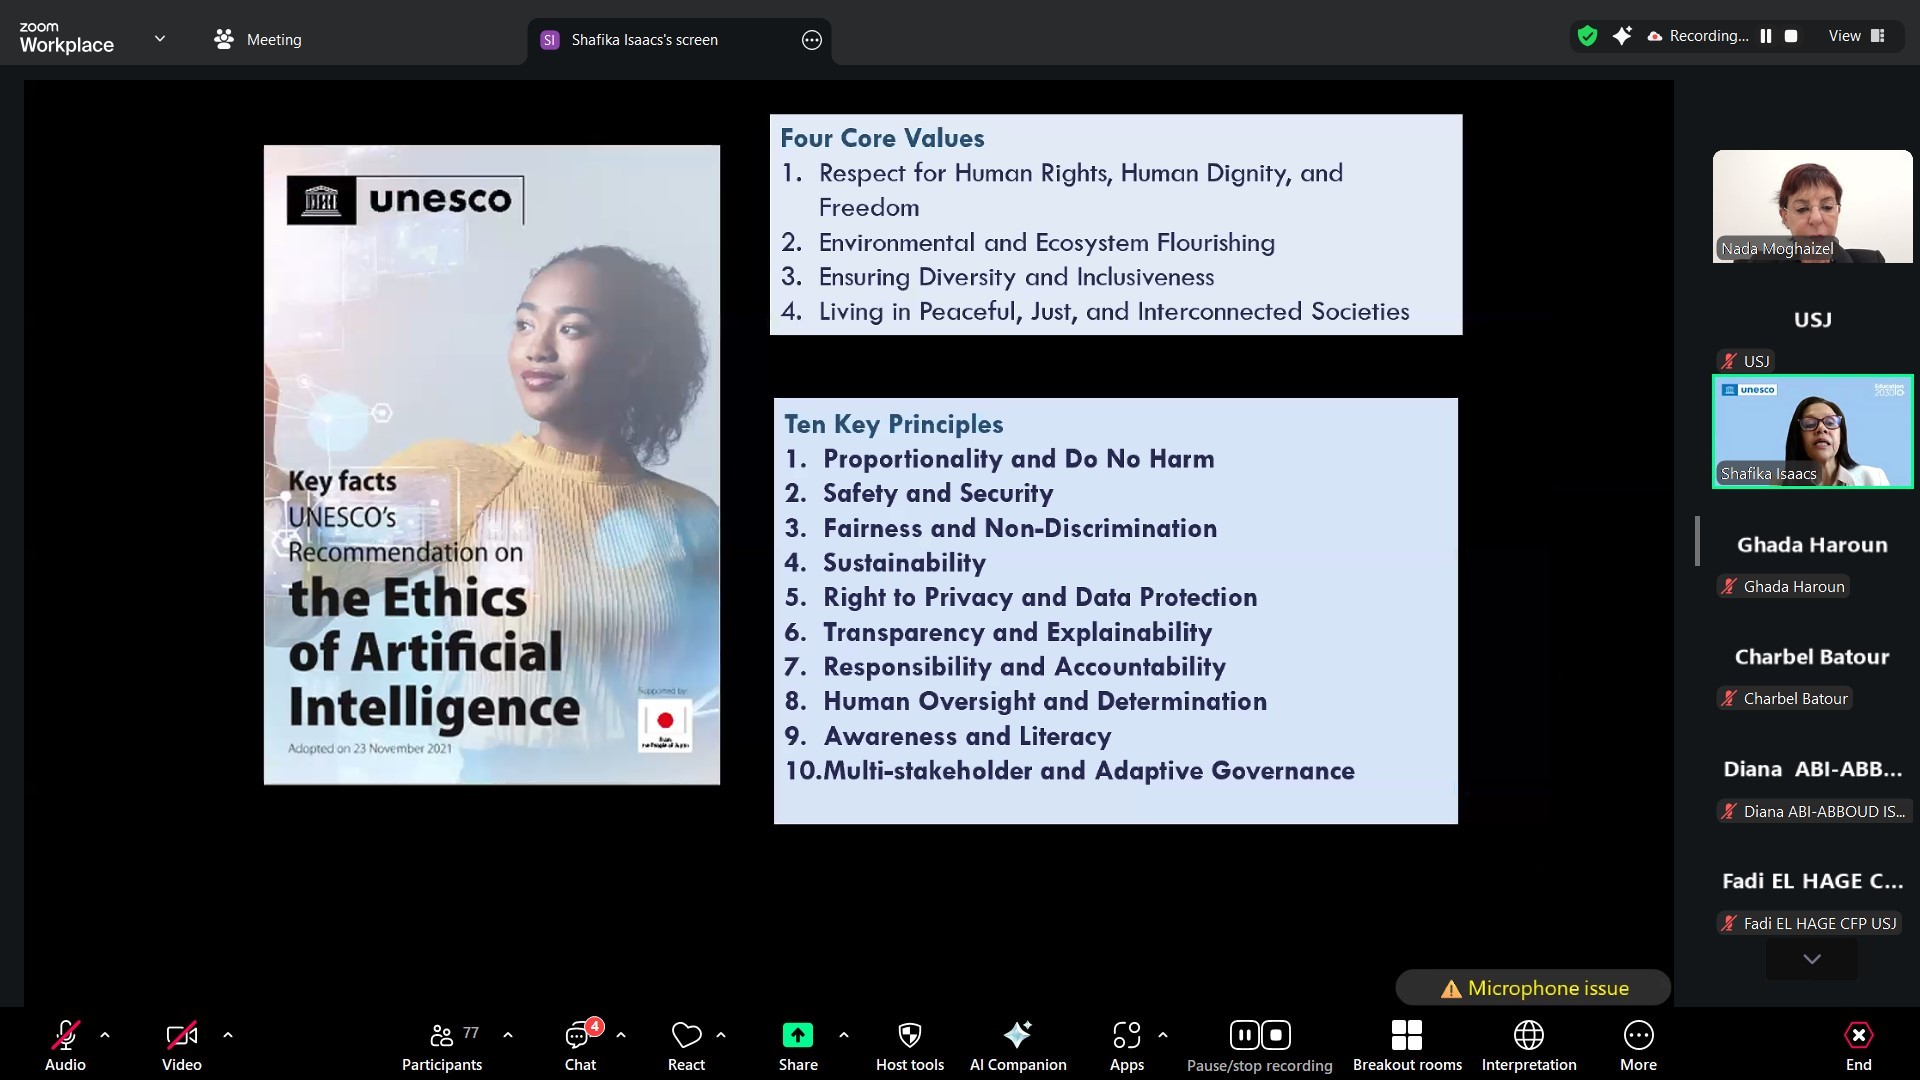Viewport: 1920px width, 1080px height.
Task: Click the Microphone issue warning
Action: [x=1534, y=988]
